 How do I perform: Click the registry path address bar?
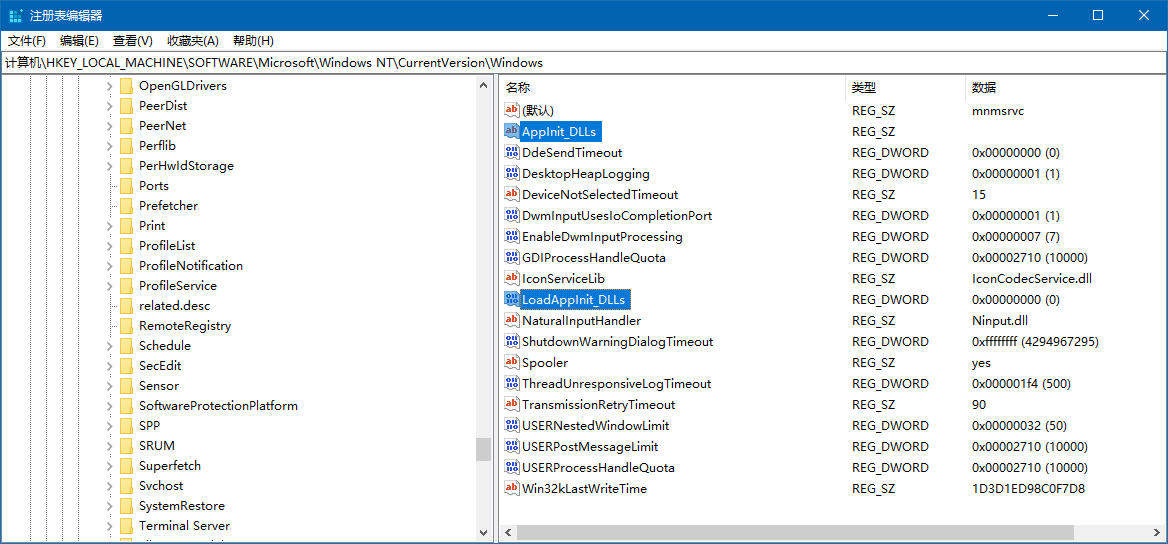(584, 63)
